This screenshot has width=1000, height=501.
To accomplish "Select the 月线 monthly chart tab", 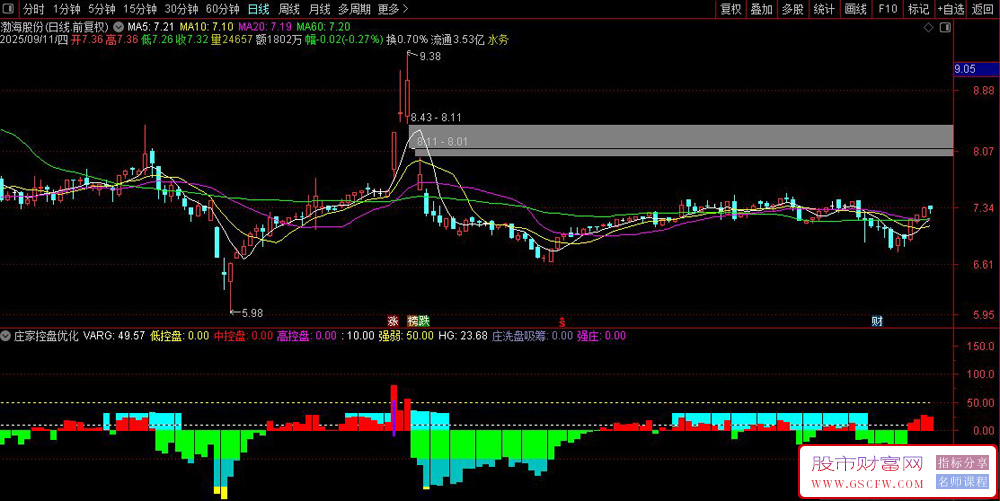I will pyautogui.click(x=319, y=9).
